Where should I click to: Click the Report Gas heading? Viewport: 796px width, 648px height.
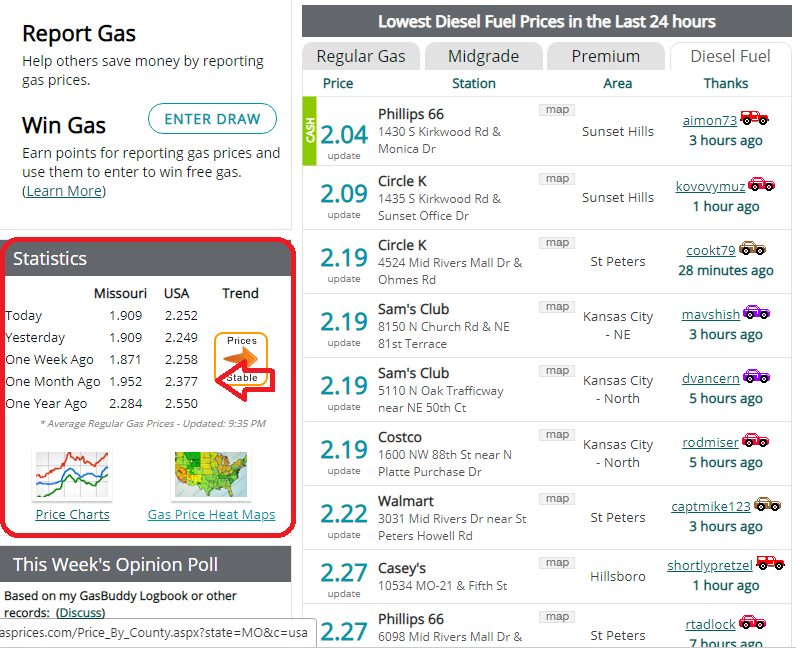coord(79,34)
